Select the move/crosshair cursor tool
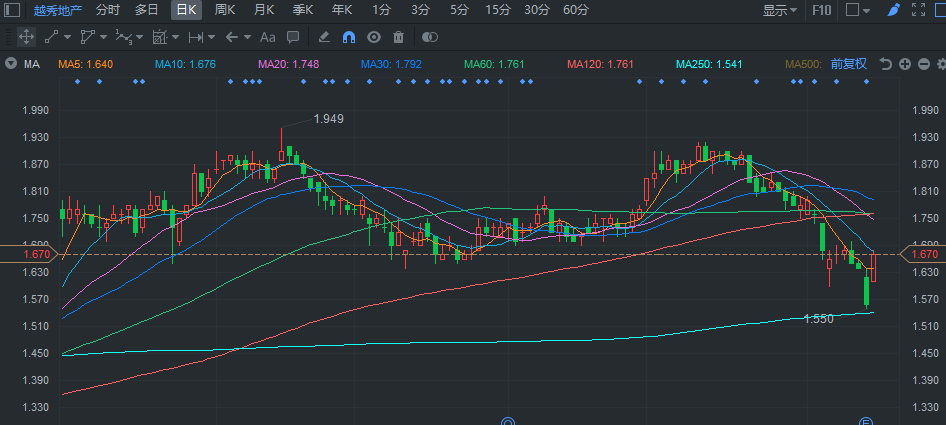The width and height of the screenshot is (946, 425). pyautogui.click(x=26, y=37)
